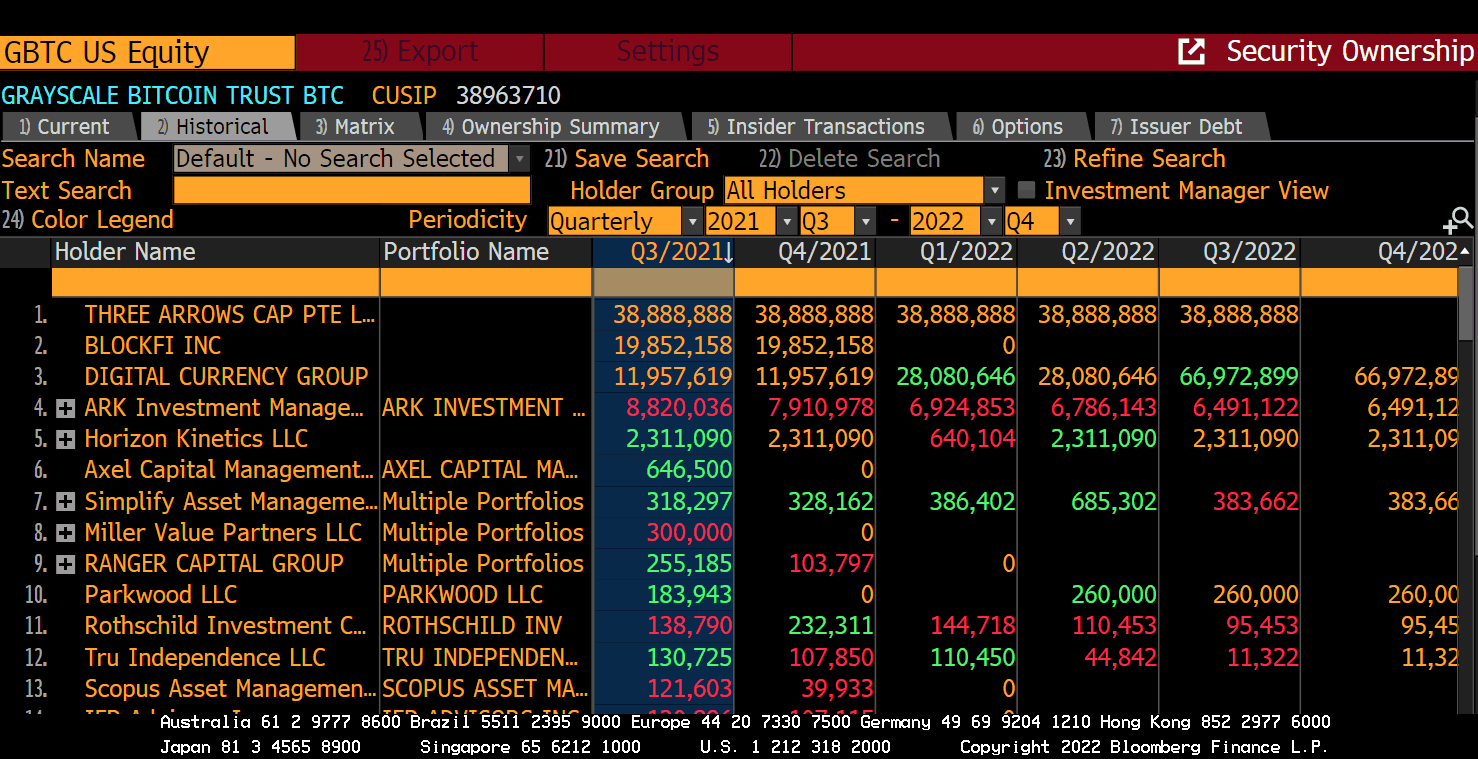Click 19,852,158 in Q3/2021 column

(673, 345)
